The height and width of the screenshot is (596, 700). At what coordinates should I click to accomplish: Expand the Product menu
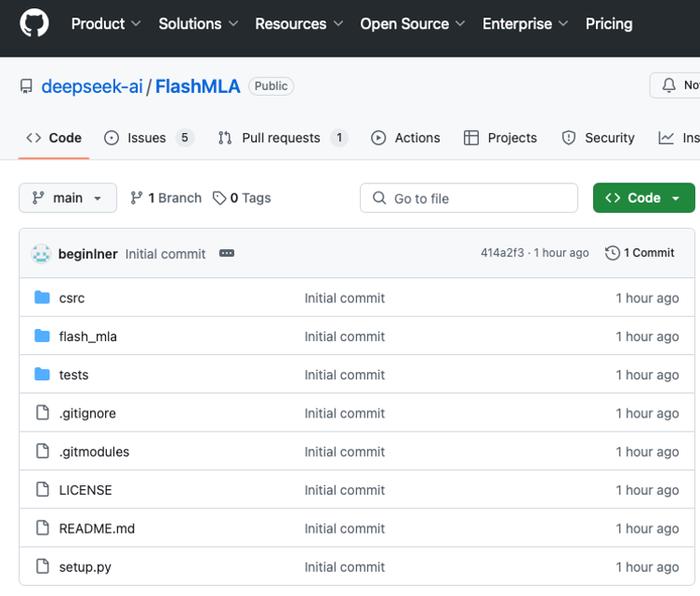pyautogui.click(x=106, y=23)
